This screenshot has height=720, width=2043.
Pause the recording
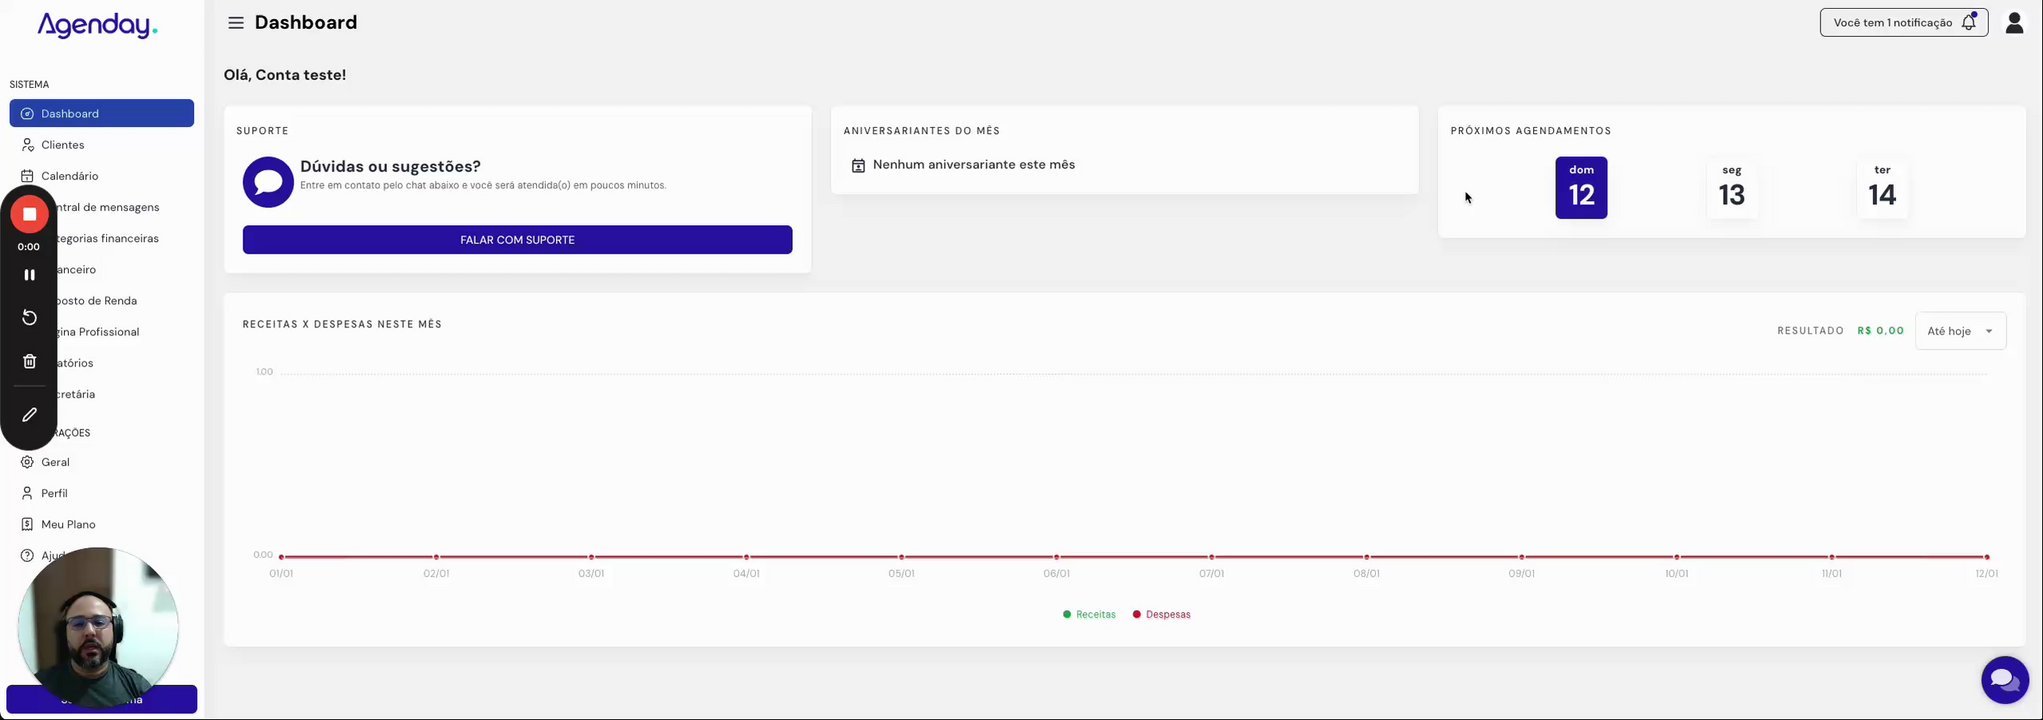tap(30, 275)
